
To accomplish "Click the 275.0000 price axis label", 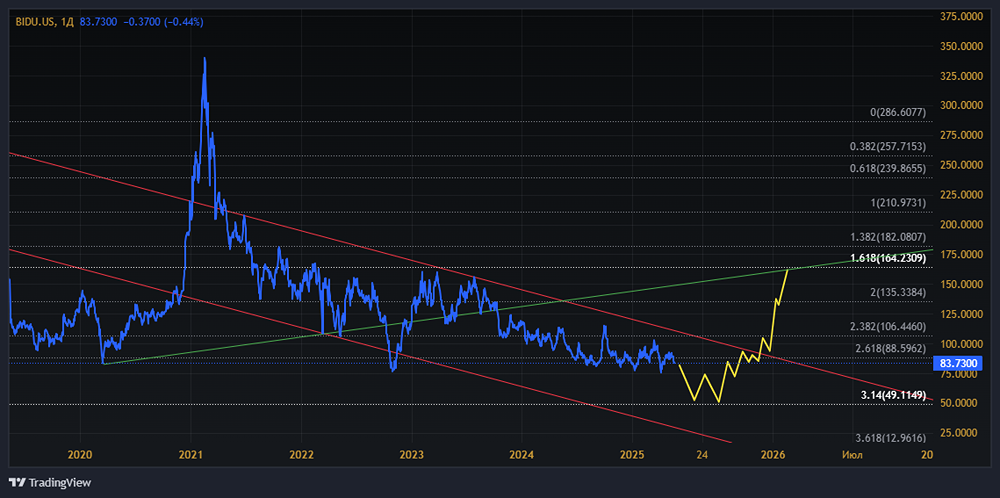I will 960,135.
